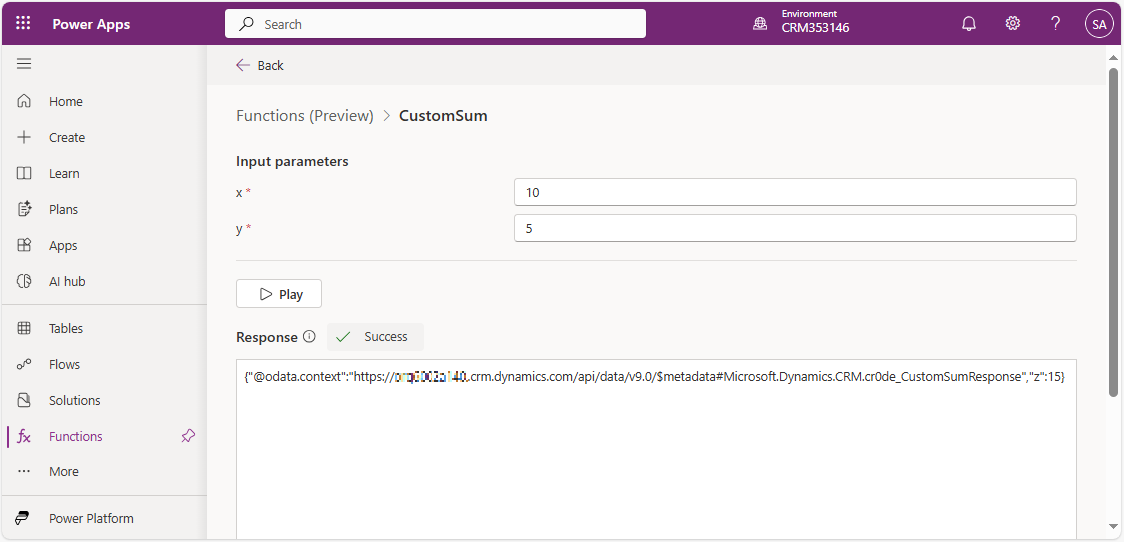Click into the x parameter input field
The height and width of the screenshot is (542, 1124).
[794, 192]
